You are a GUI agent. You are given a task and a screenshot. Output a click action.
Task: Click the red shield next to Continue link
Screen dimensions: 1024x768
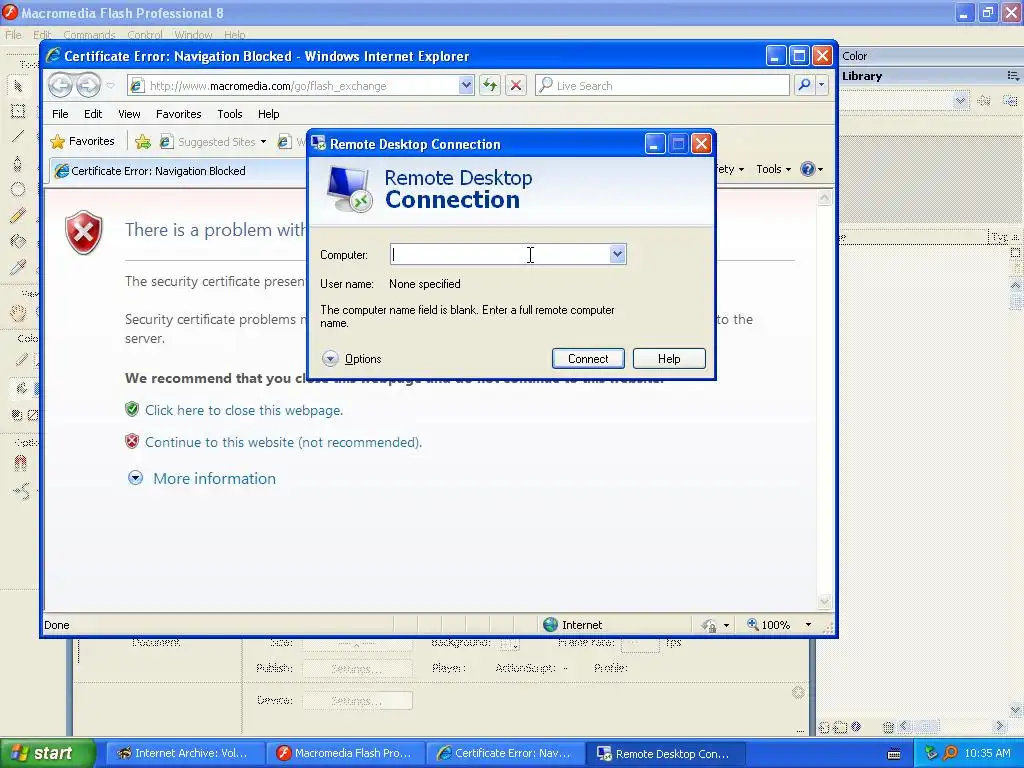[132, 441]
